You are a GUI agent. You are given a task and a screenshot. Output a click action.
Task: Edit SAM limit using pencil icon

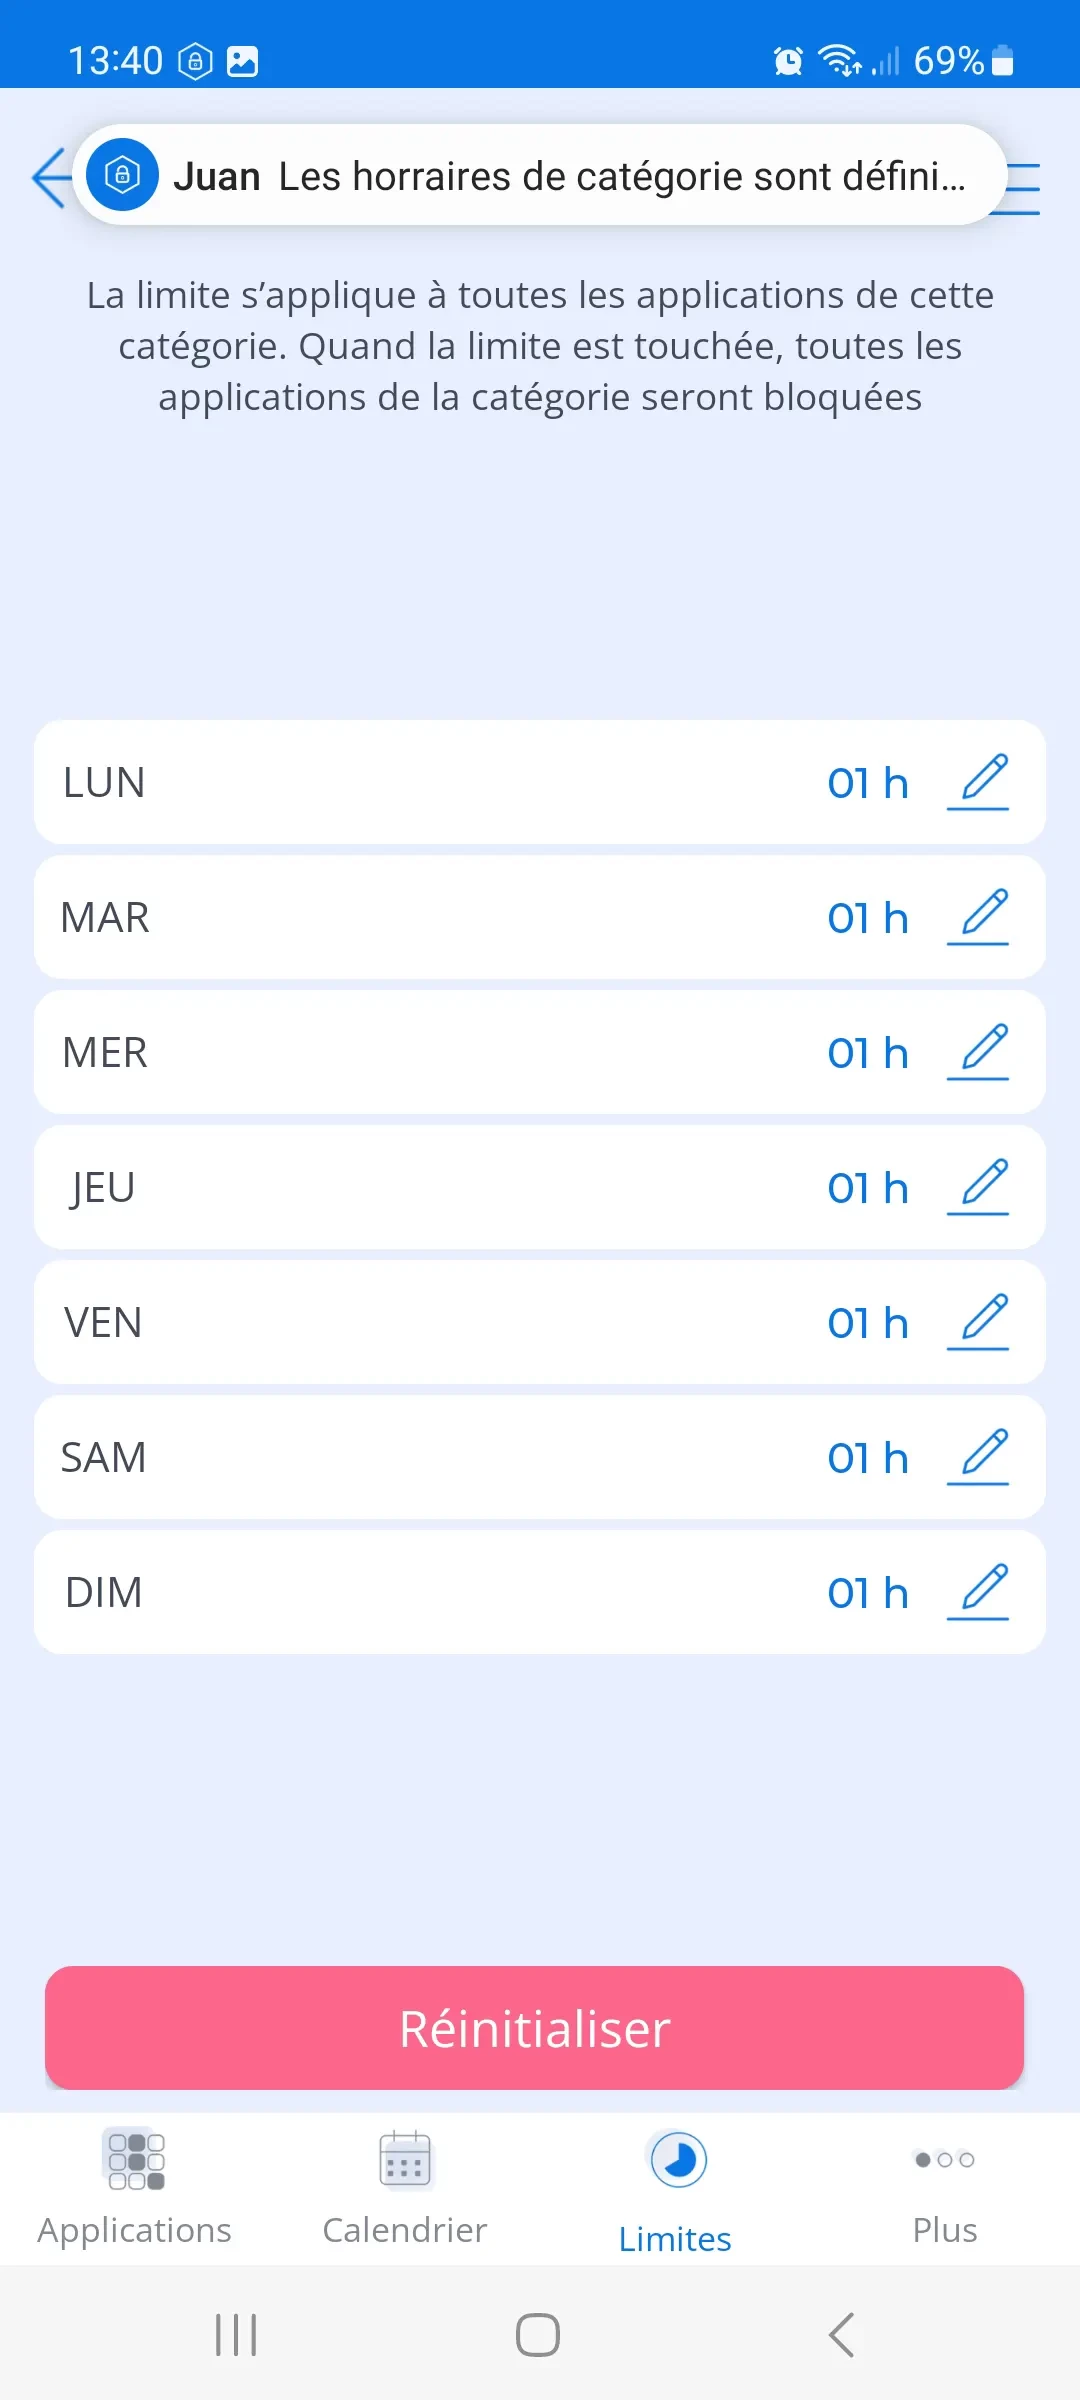[x=979, y=1457]
